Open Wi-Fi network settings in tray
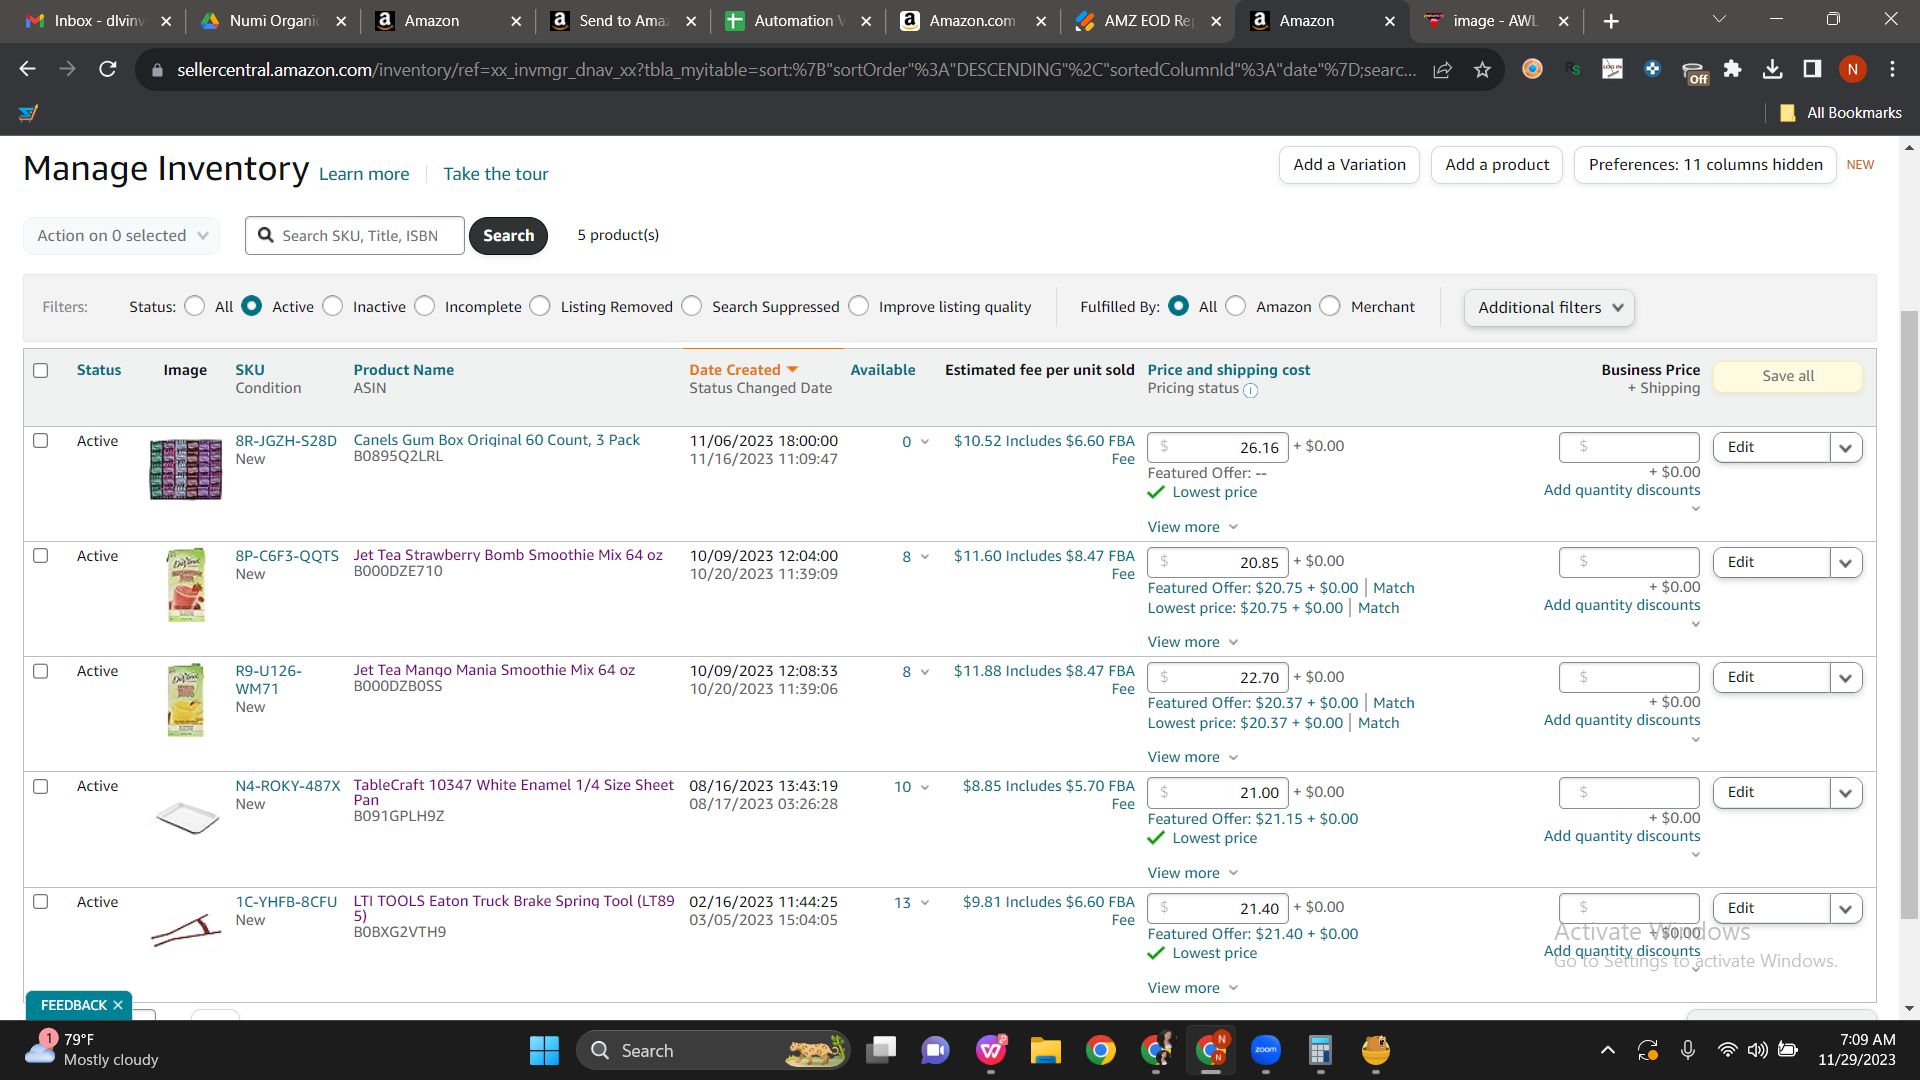 click(x=1727, y=1050)
